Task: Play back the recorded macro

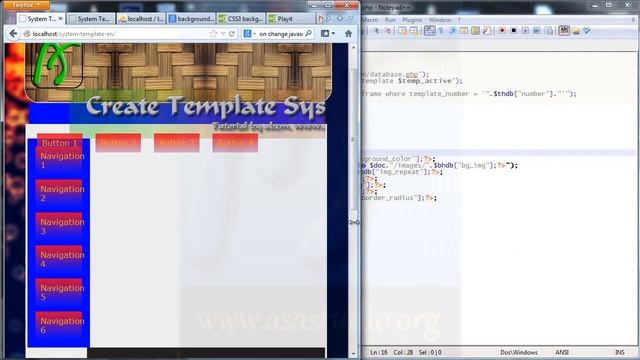Action: (525, 31)
